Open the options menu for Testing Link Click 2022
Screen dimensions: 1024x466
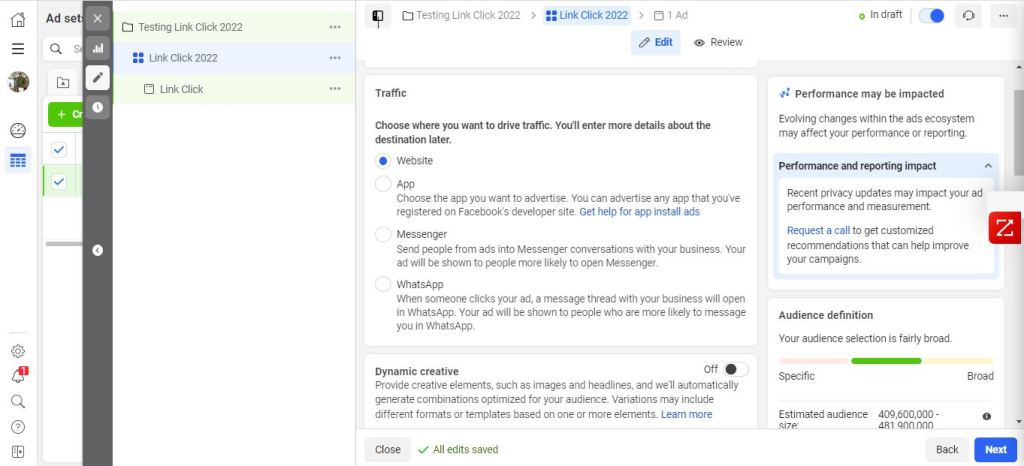tap(335, 27)
